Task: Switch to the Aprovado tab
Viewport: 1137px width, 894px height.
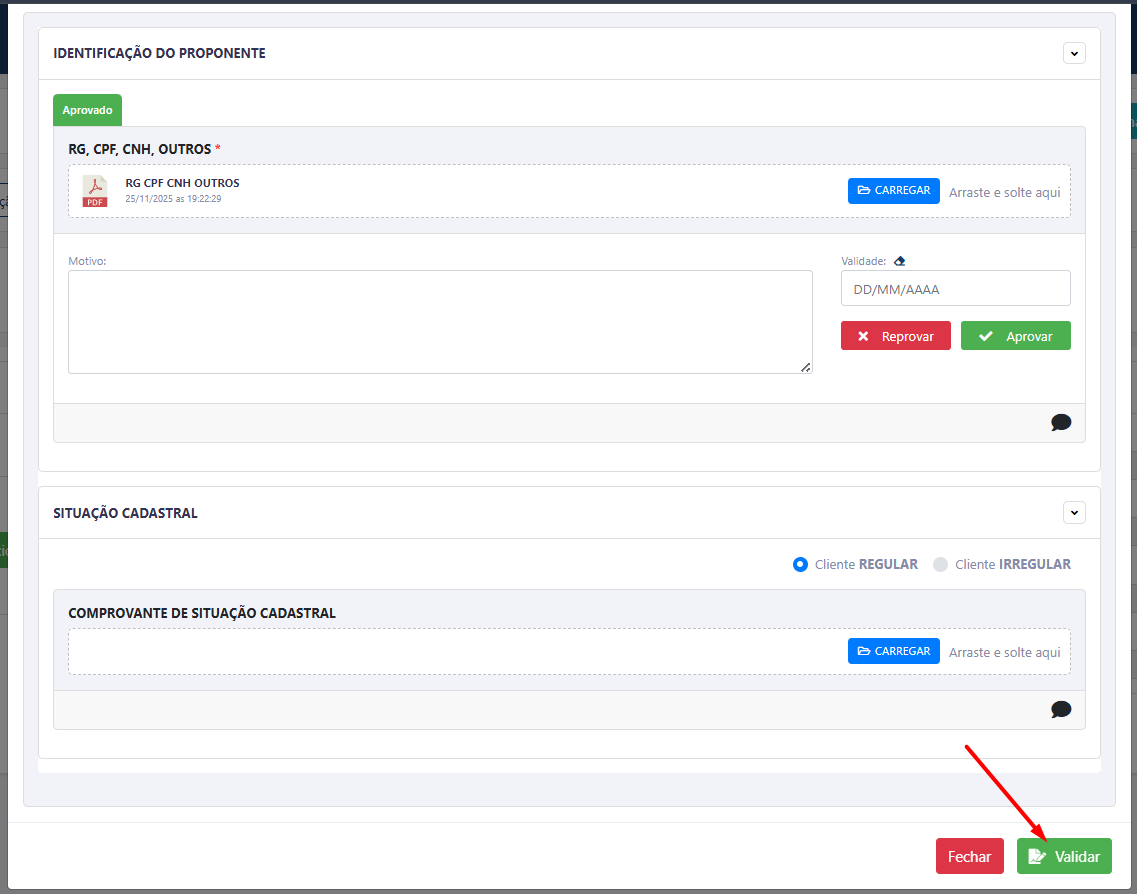Action: (87, 110)
